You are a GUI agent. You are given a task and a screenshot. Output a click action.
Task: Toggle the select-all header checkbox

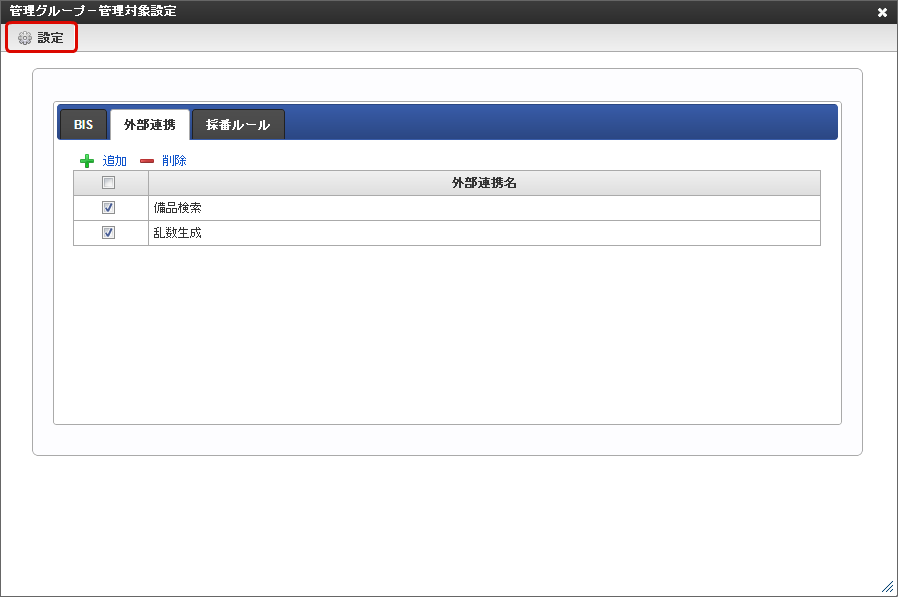point(108,183)
